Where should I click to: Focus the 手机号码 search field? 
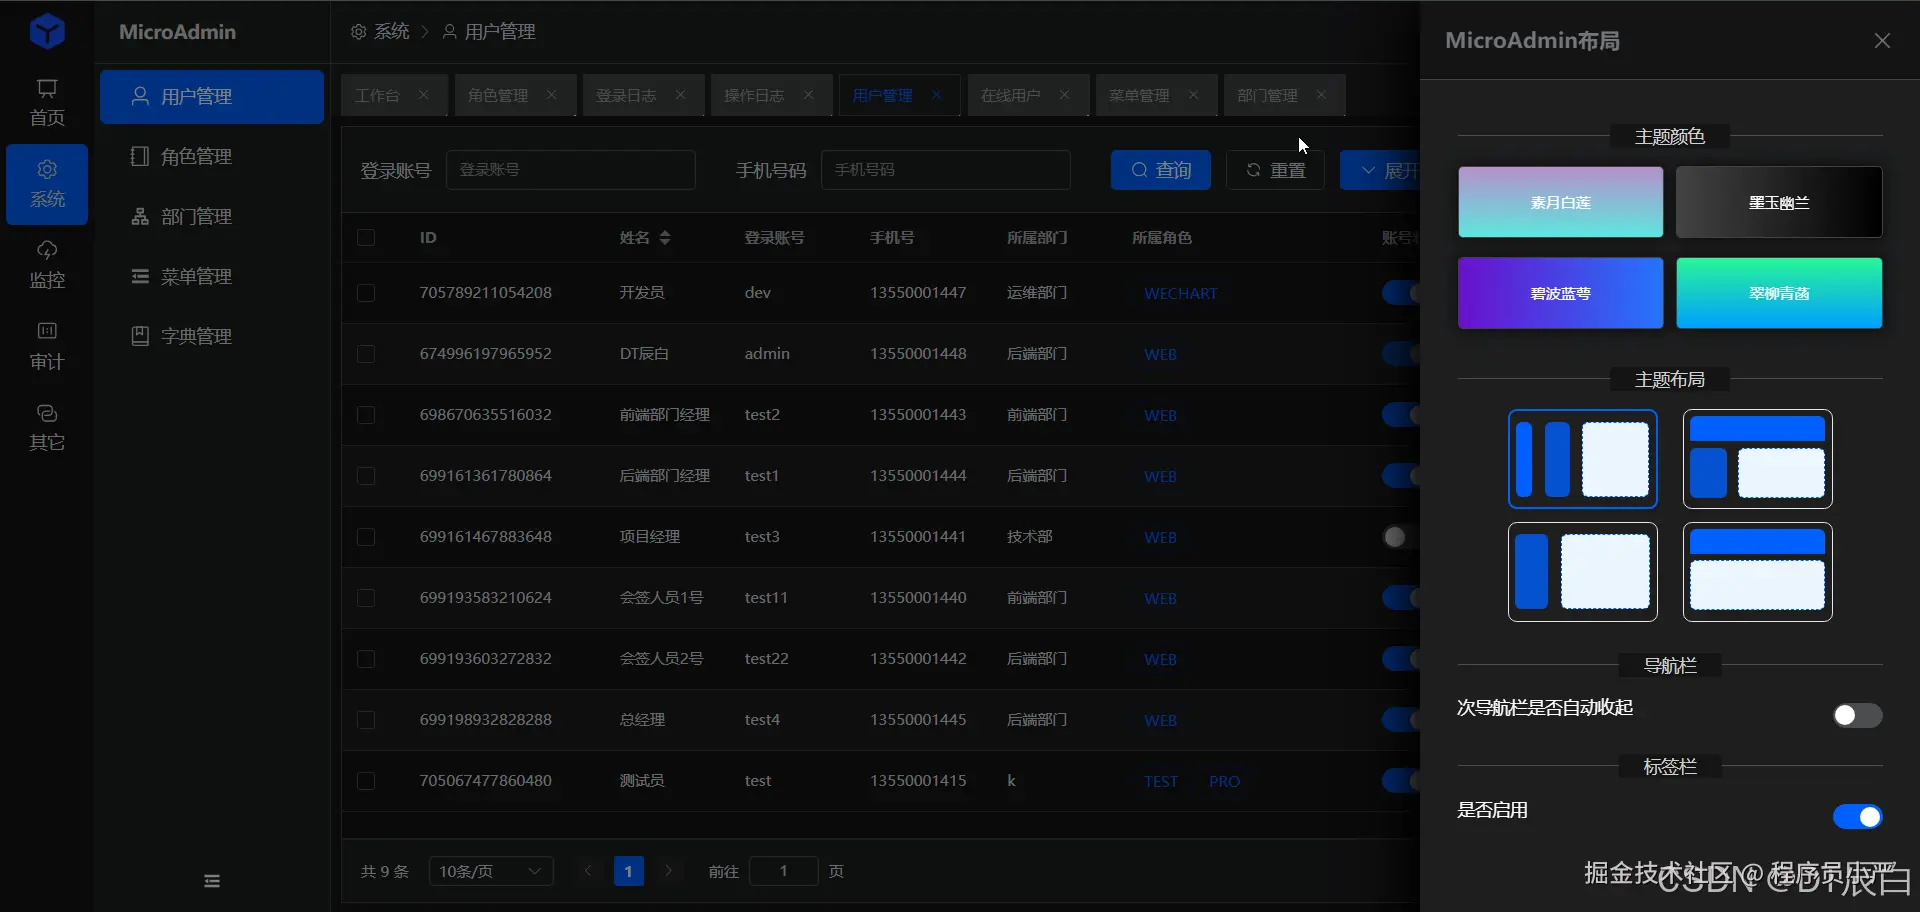click(946, 170)
